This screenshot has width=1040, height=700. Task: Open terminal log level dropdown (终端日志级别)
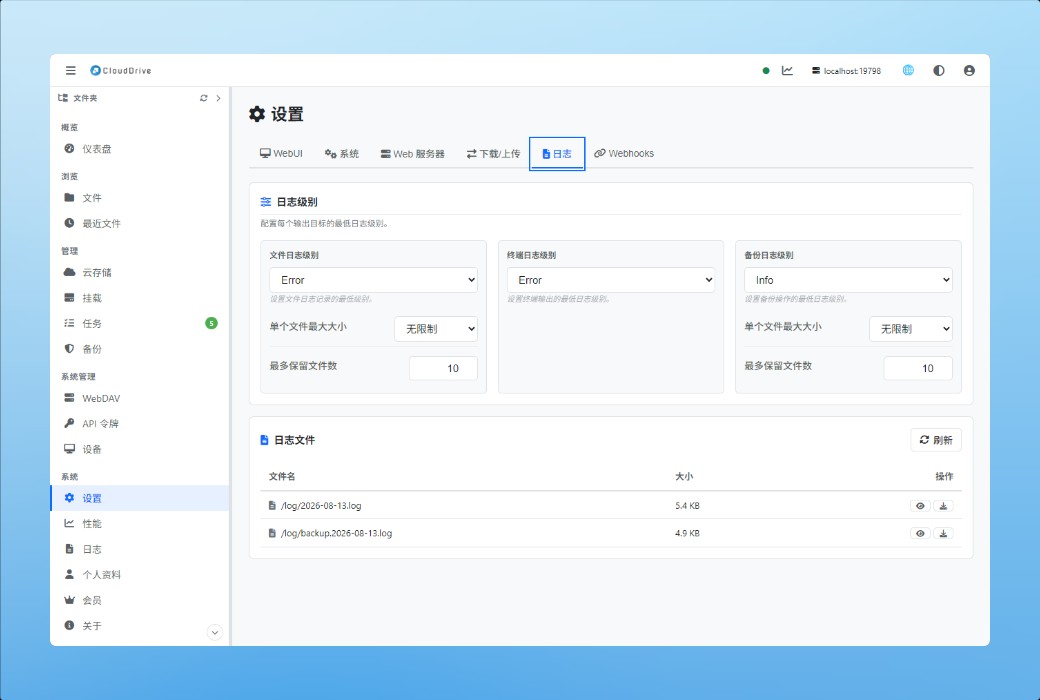pyautogui.click(x=611, y=280)
